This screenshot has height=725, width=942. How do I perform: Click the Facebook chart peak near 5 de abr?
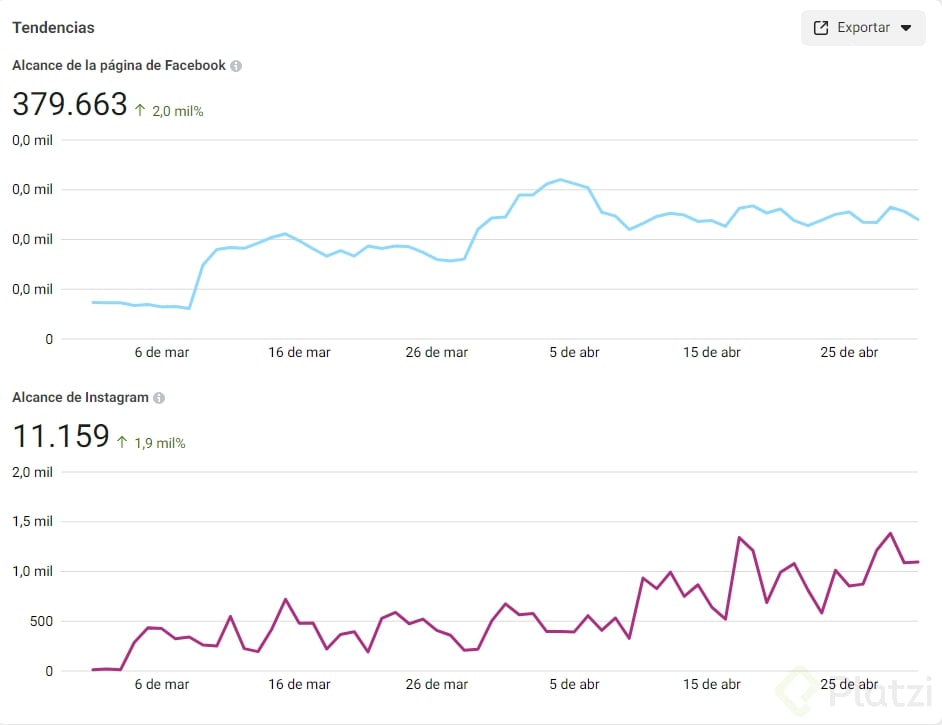pos(561,180)
